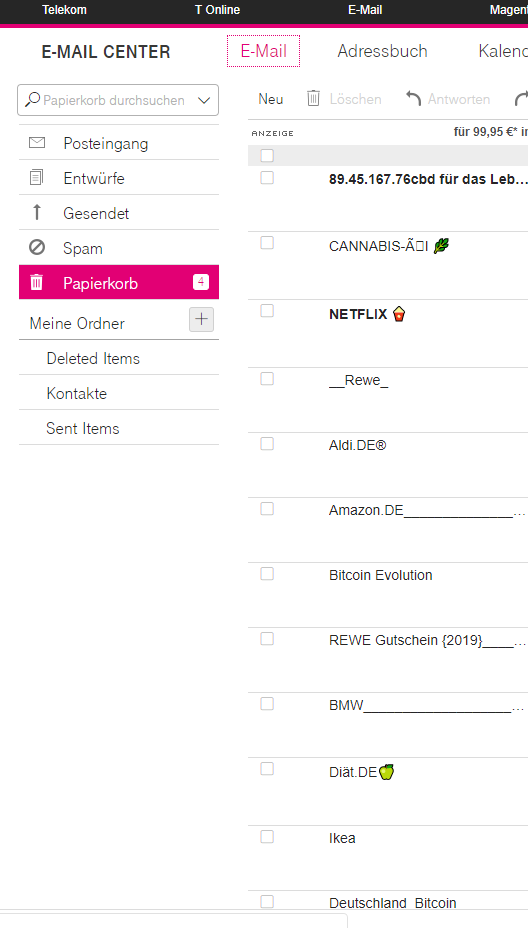This screenshot has height=928, width=528.
Task: Click the Spam blocked-circle icon
Action: [x=37, y=247]
